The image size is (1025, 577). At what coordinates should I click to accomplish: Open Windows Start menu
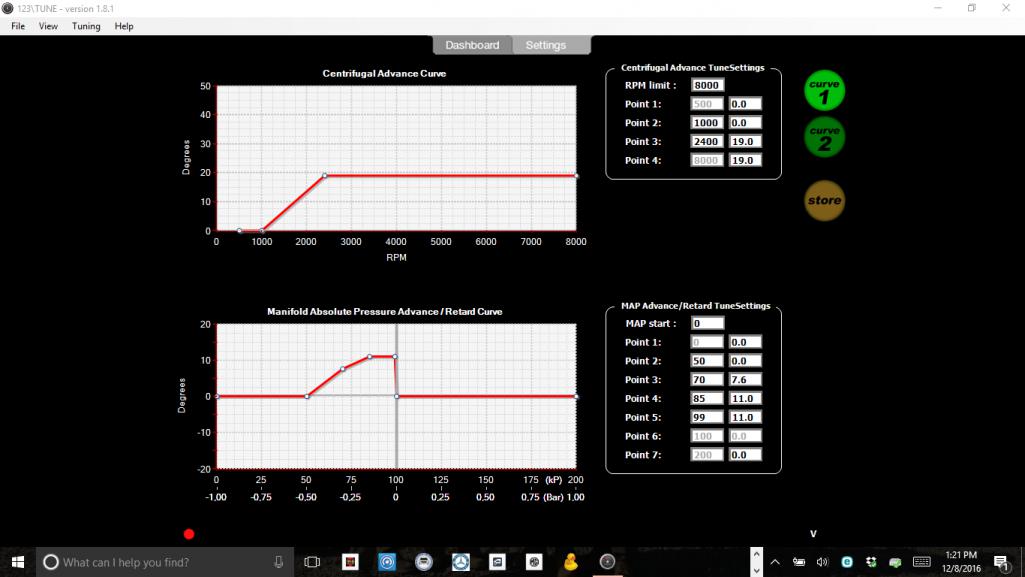point(18,562)
